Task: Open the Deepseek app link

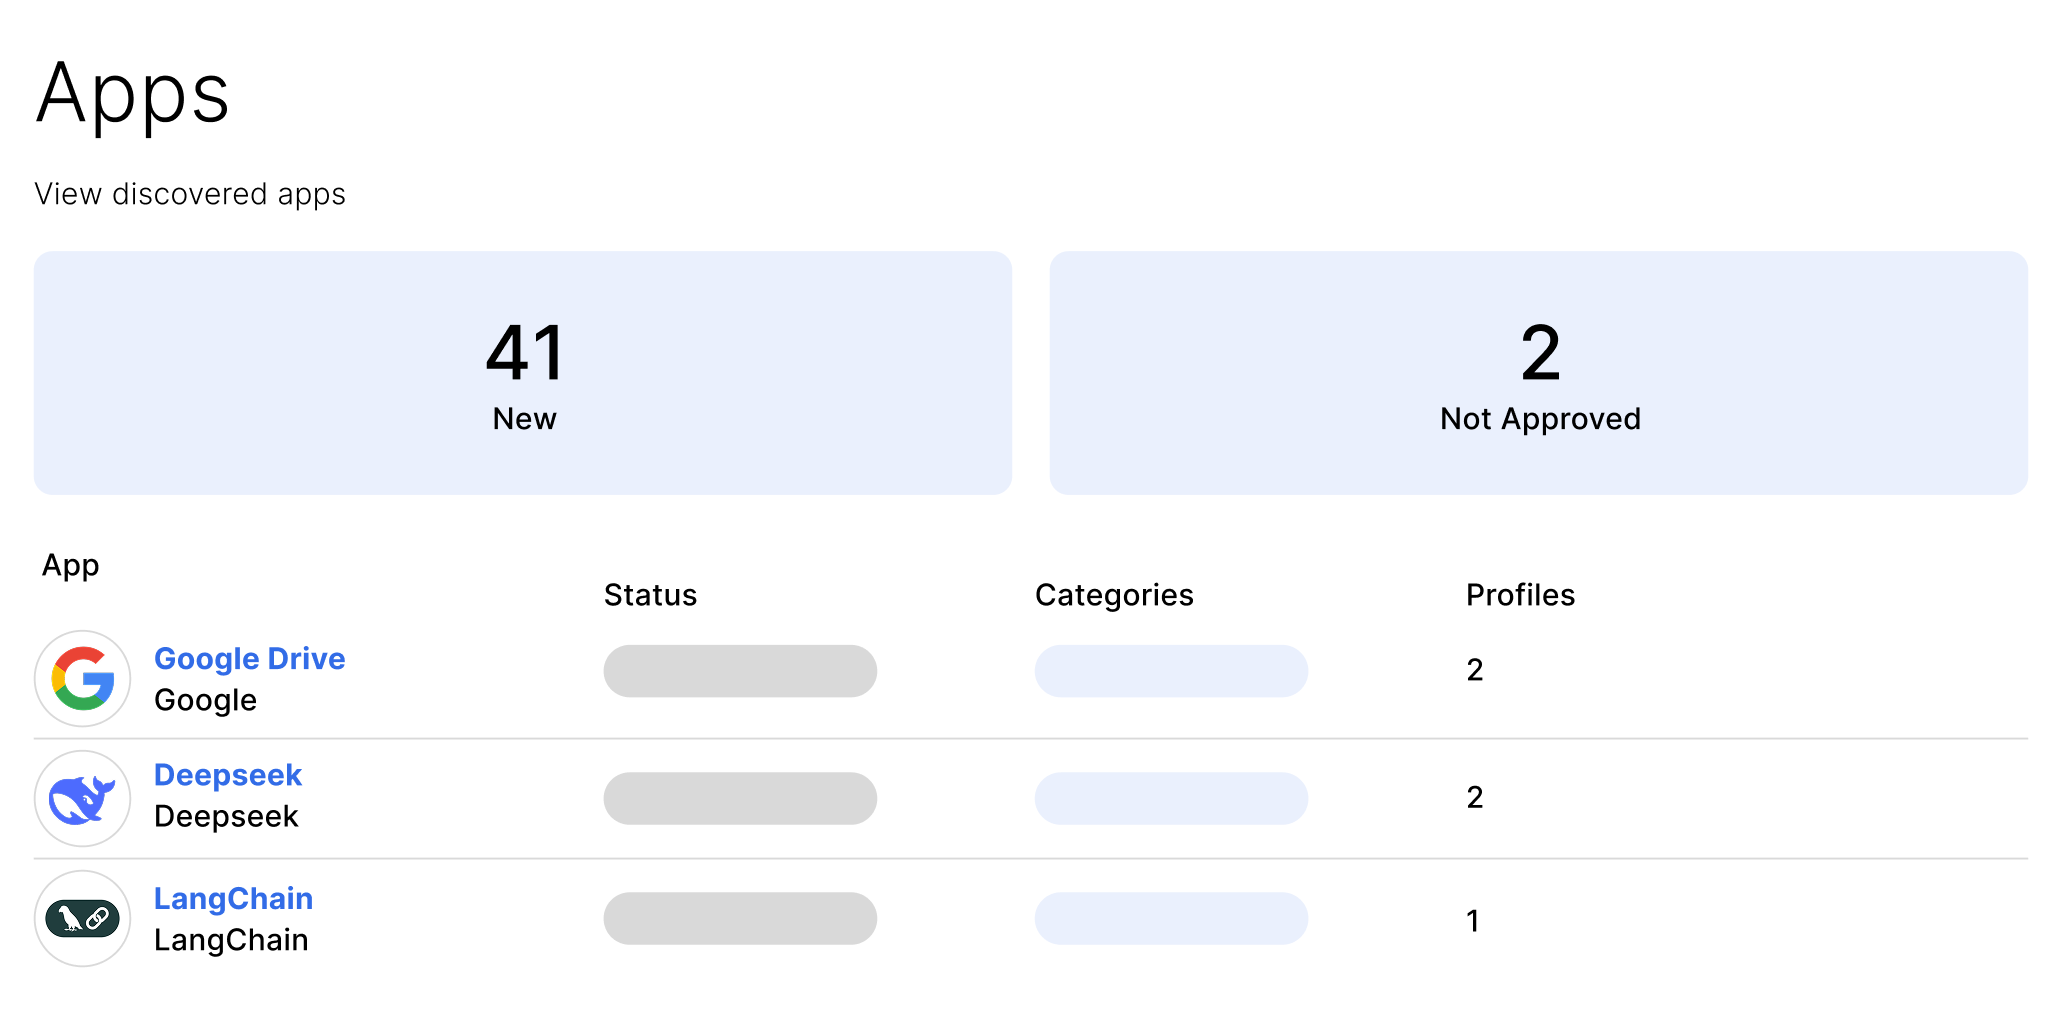Action: tap(227, 775)
